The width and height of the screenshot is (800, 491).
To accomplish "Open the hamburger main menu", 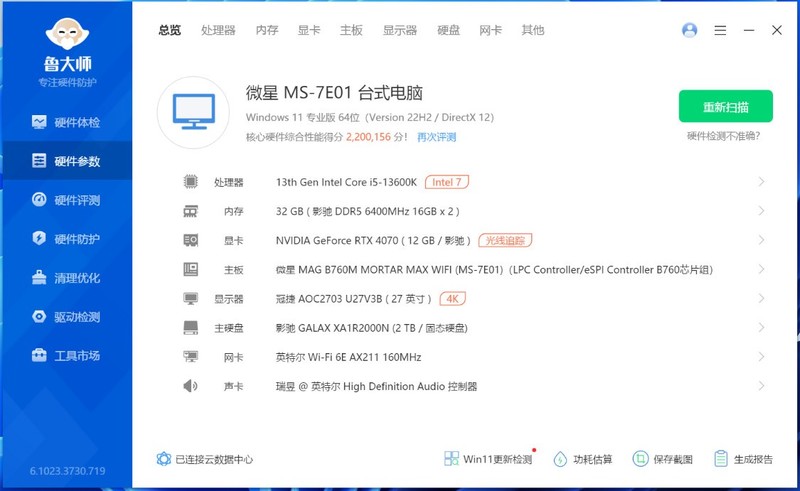I will click(x=720, y=30).
